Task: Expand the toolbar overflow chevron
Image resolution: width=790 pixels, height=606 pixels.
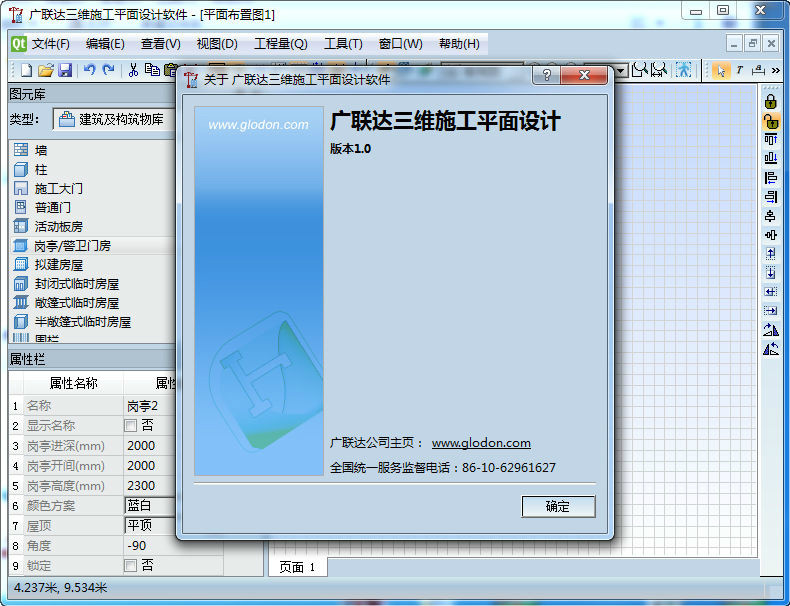Action: pyautogui.click(x=775, y=71)
